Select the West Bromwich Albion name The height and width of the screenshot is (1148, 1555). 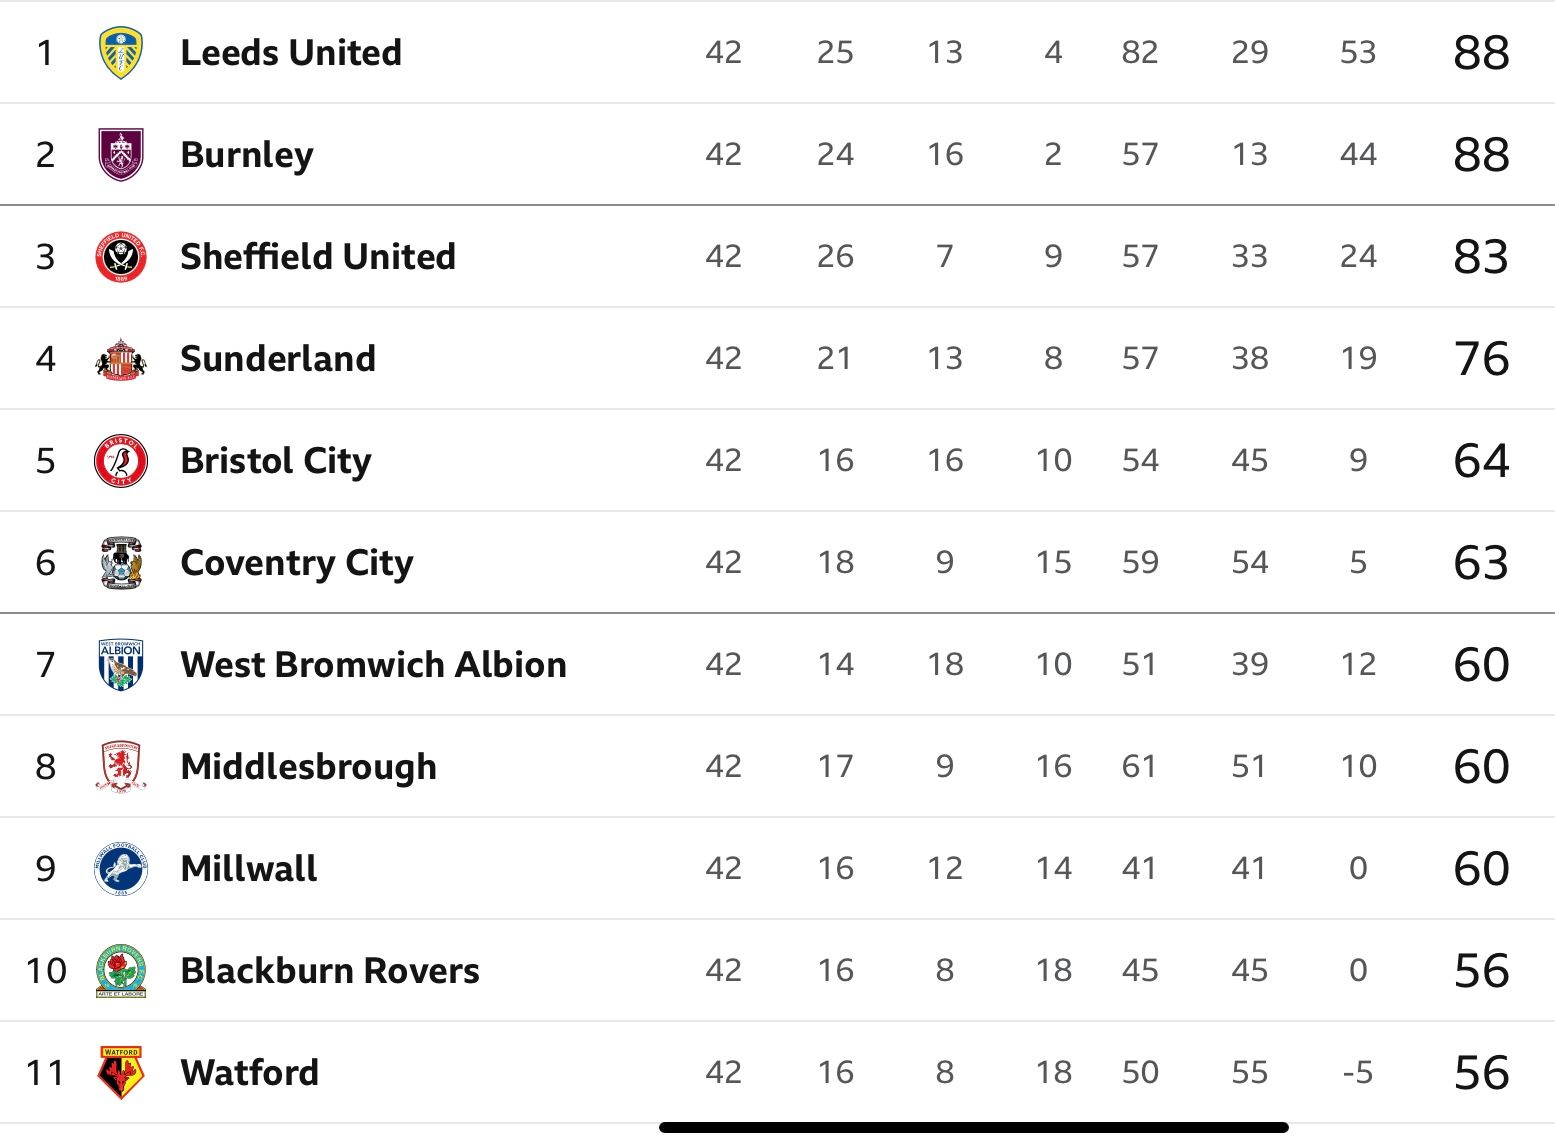point(374,665)
